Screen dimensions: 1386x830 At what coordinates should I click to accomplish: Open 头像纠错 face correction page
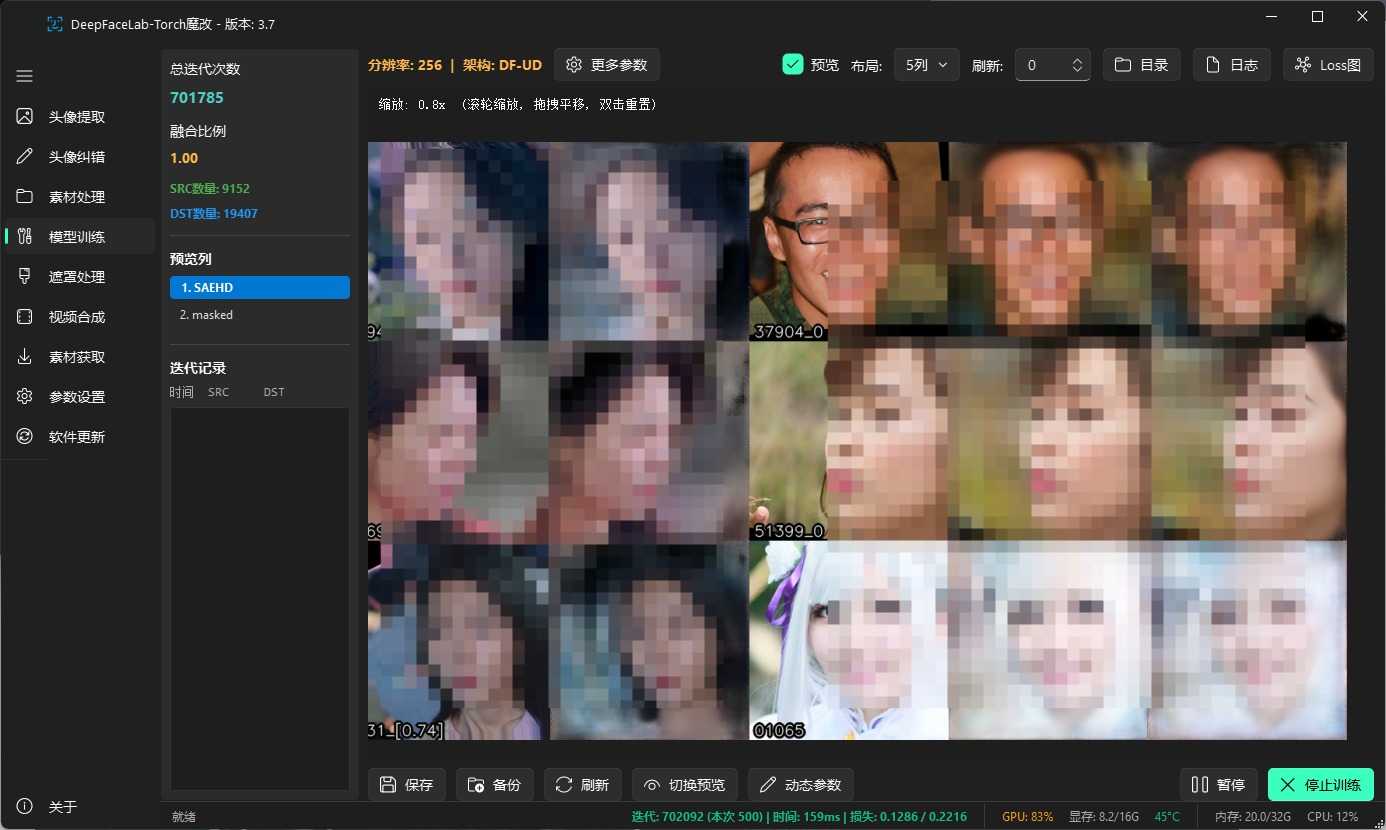pyautogui.click(x=77, y=157)
